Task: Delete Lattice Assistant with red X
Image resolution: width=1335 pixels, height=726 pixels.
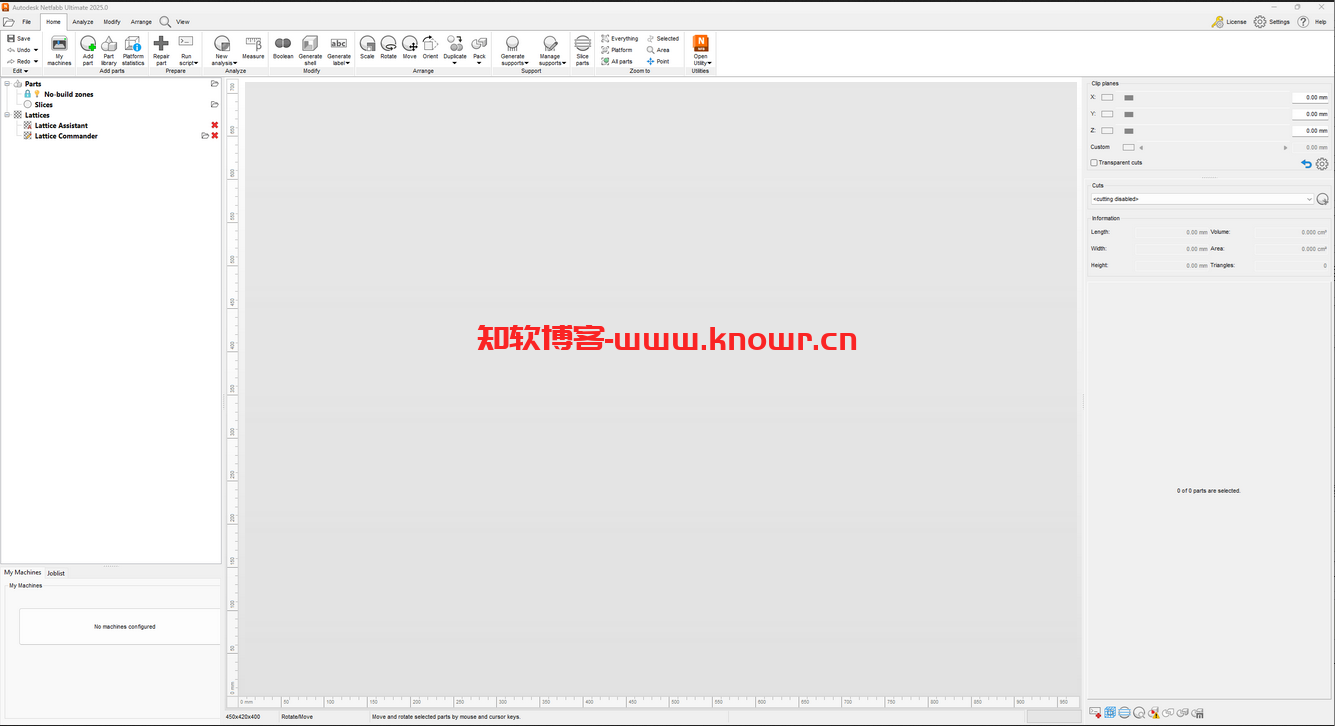Action: (x=214, y=125)
